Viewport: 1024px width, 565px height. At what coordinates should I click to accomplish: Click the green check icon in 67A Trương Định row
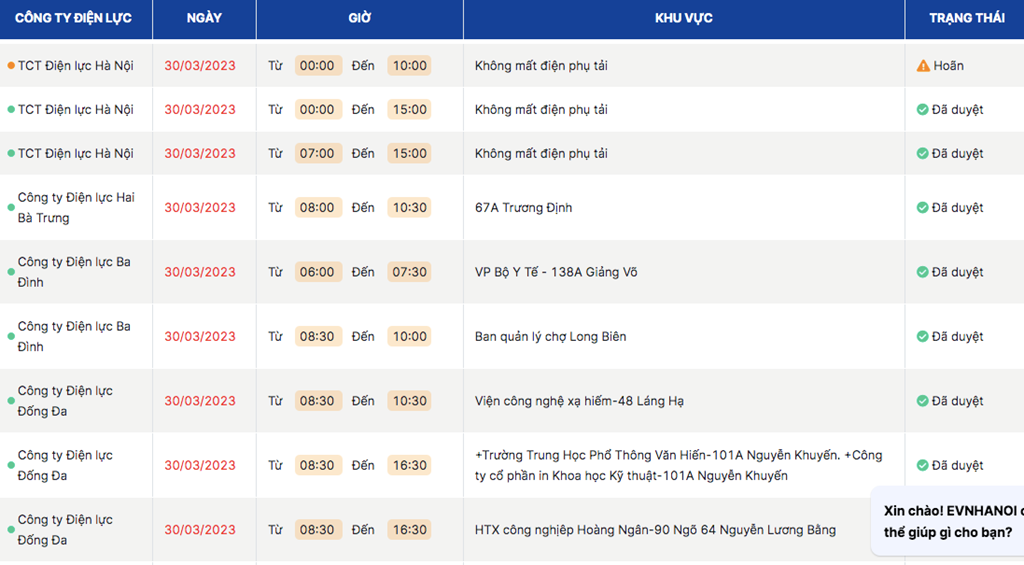tap(923, 208)
